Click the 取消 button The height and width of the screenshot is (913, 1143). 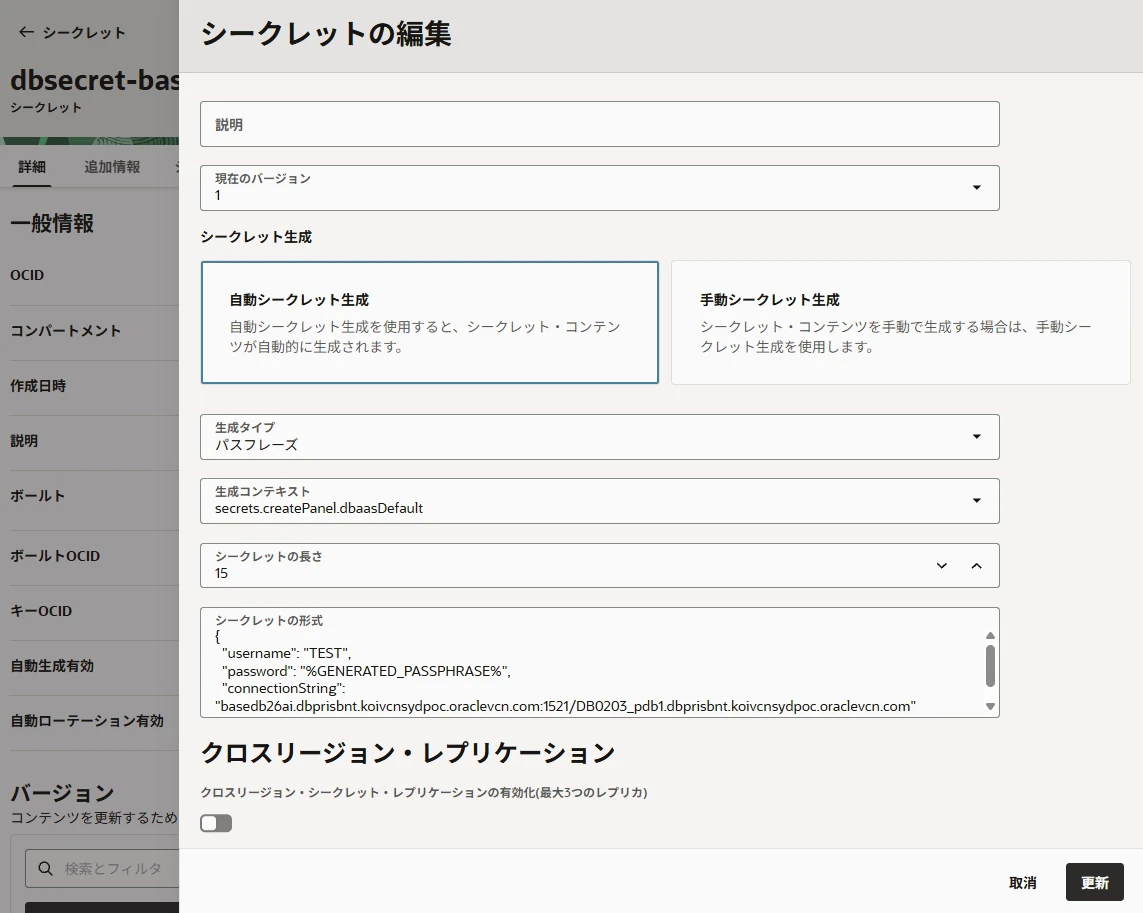click(1023, 882)
